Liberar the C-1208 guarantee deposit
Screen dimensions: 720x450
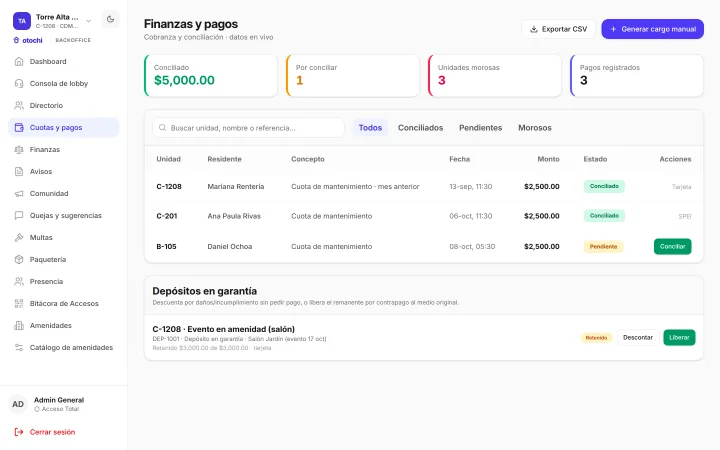[679, 338]
